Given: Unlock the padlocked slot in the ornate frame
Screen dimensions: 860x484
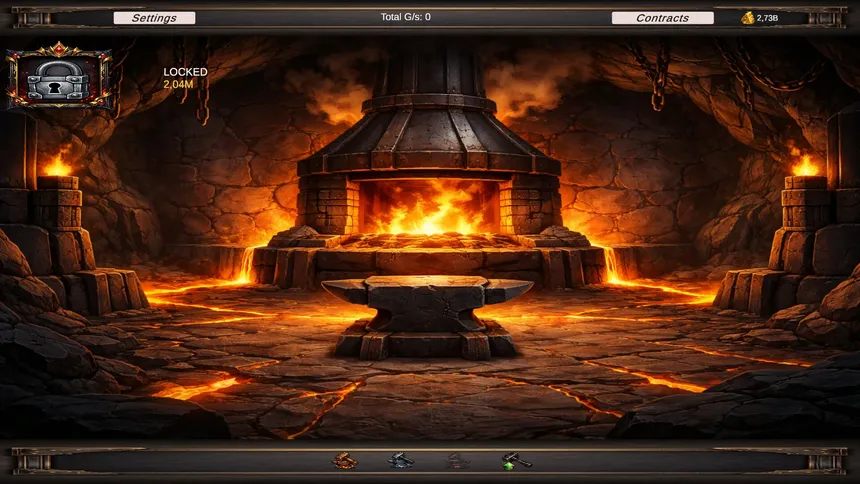Looking at the screenshot, I should tap(58, 79).
